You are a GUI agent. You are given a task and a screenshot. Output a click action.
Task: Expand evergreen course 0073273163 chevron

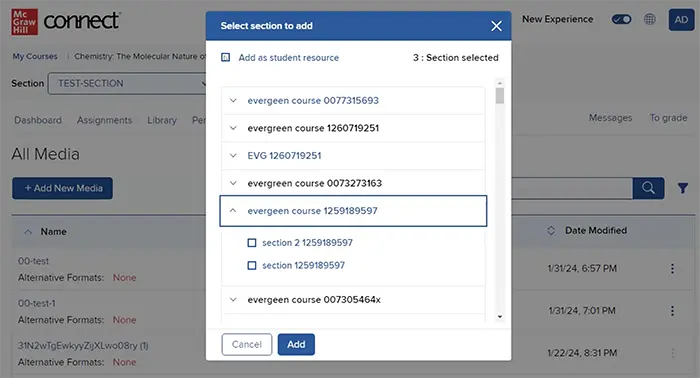coord(233,183)
